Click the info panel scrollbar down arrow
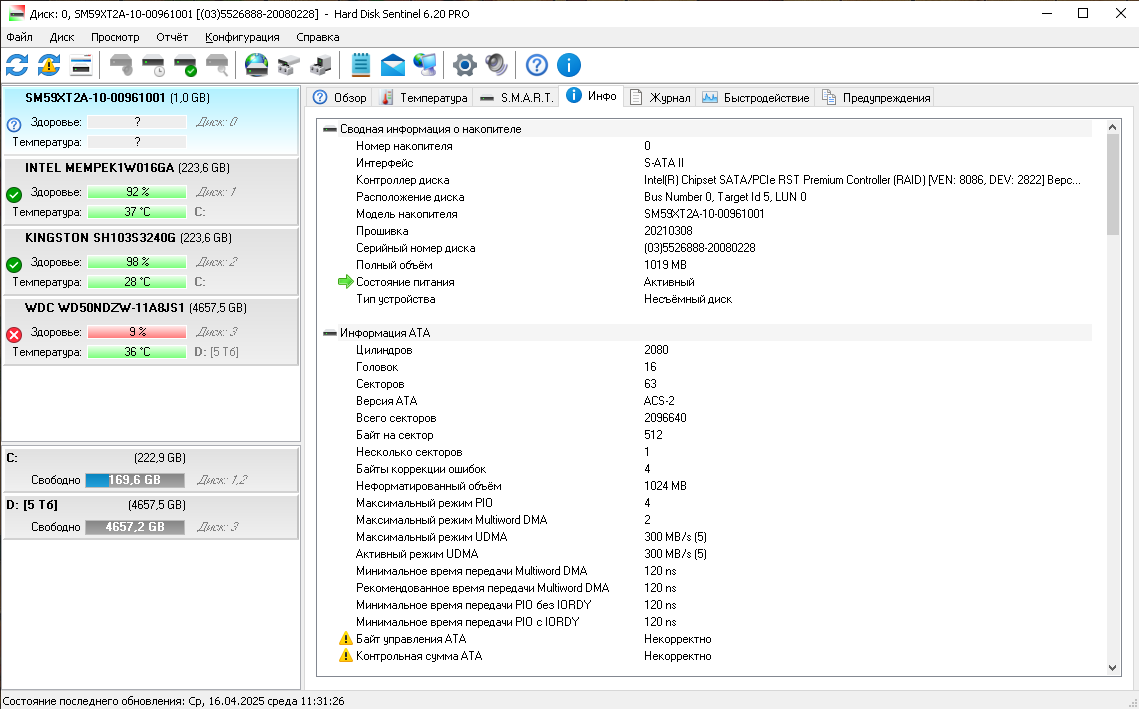The image size is (1139, 709). point(1113,668)
